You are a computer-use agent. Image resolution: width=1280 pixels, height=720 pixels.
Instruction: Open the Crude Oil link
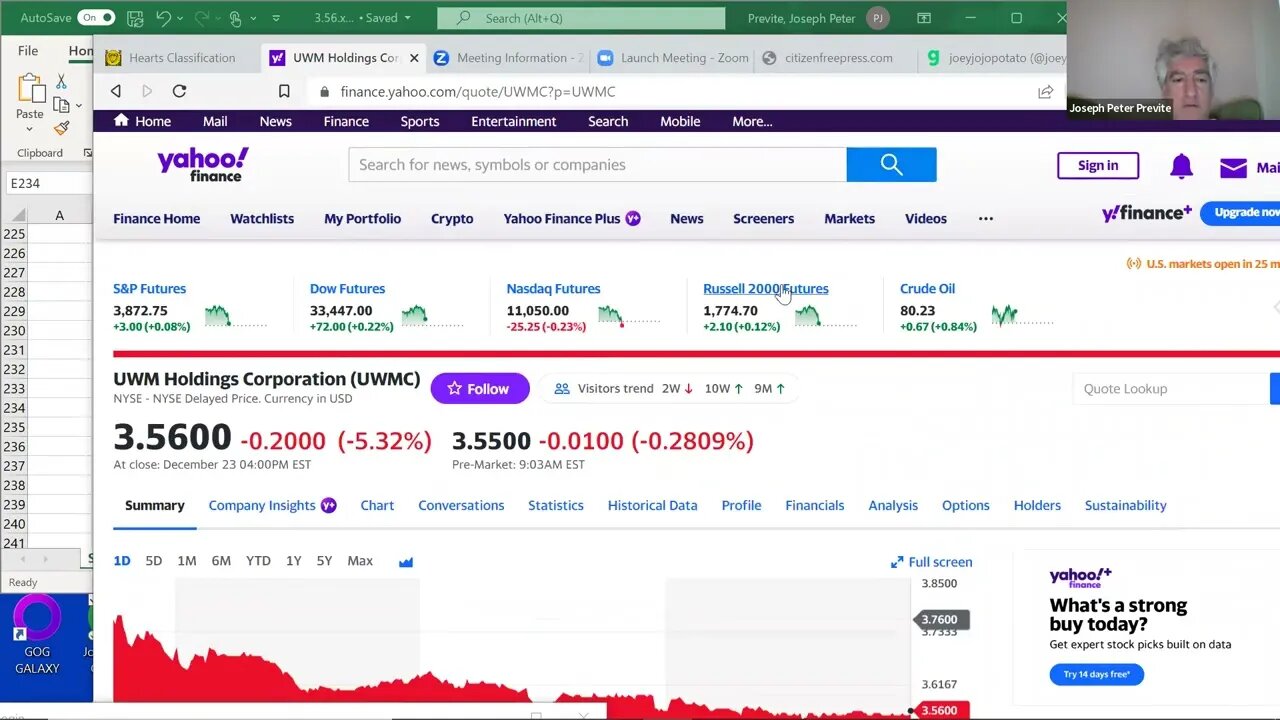927,288
